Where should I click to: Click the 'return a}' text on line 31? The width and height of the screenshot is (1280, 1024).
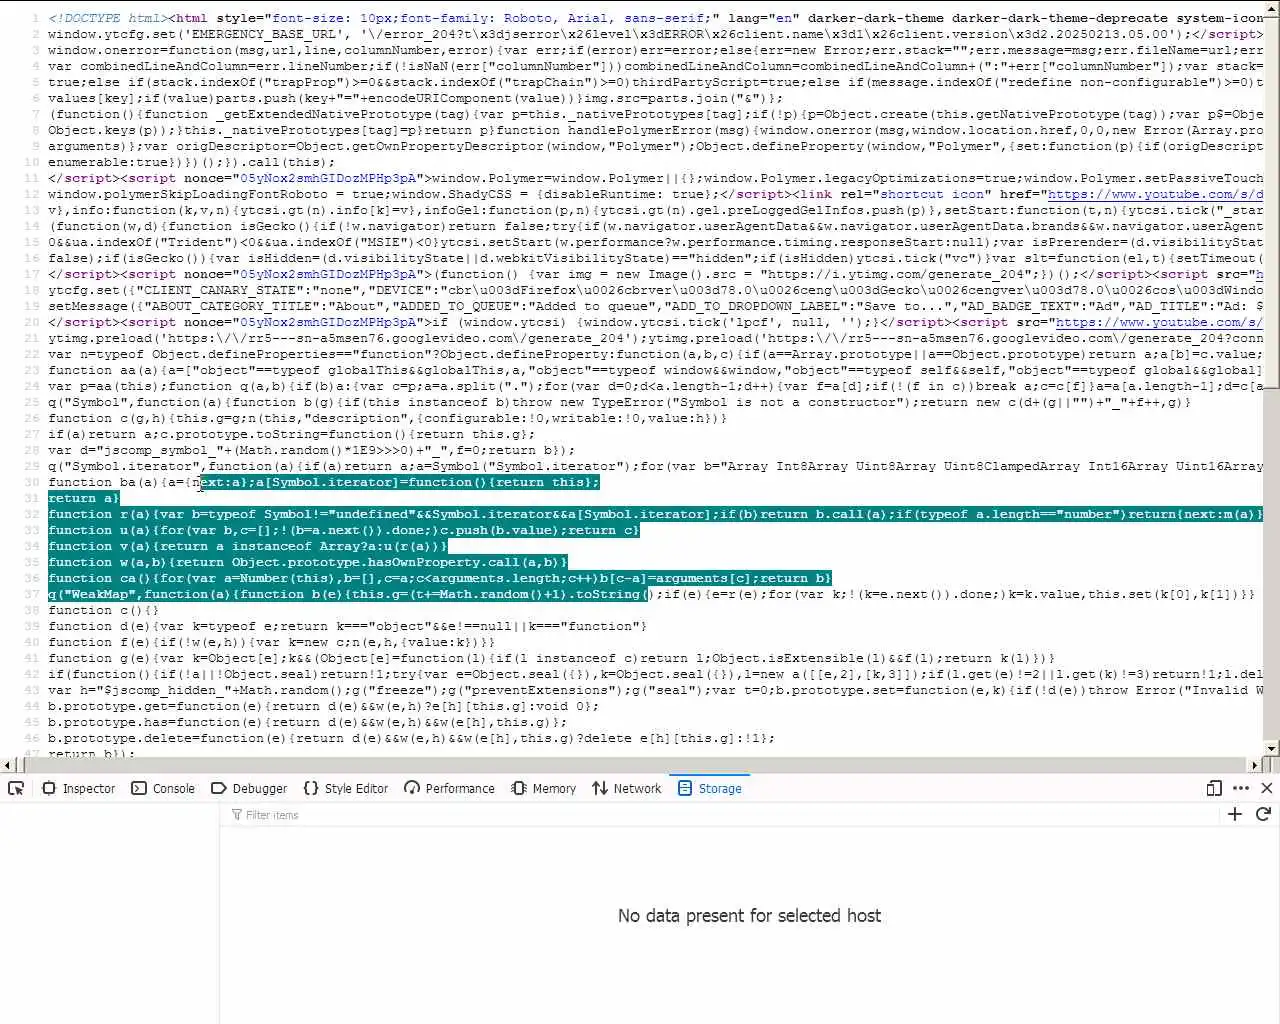tap(83, 498)
